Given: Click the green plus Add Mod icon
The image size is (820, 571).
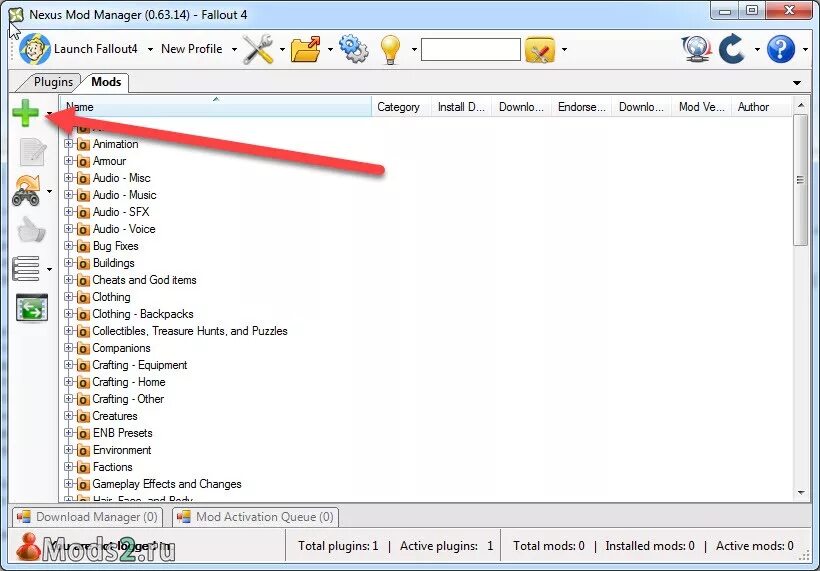Looking at the screenshot, I should [25, 113].
